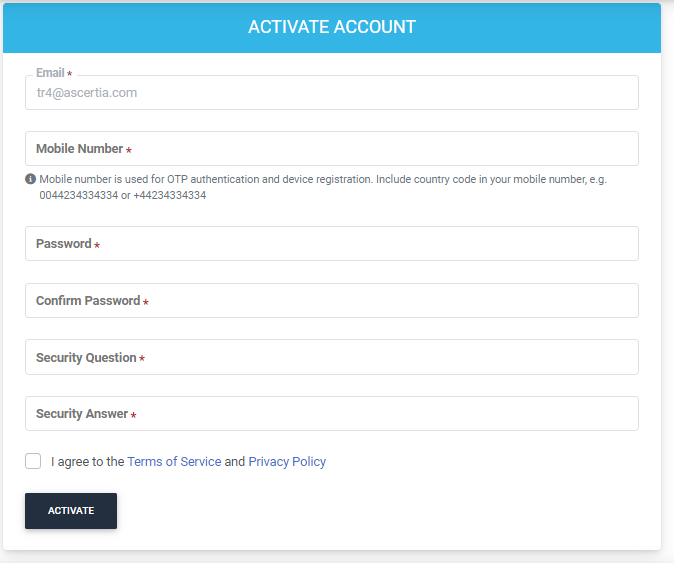Click the Security Answer input box
Viewport: 674px width, 563px height.
[332, 413]
